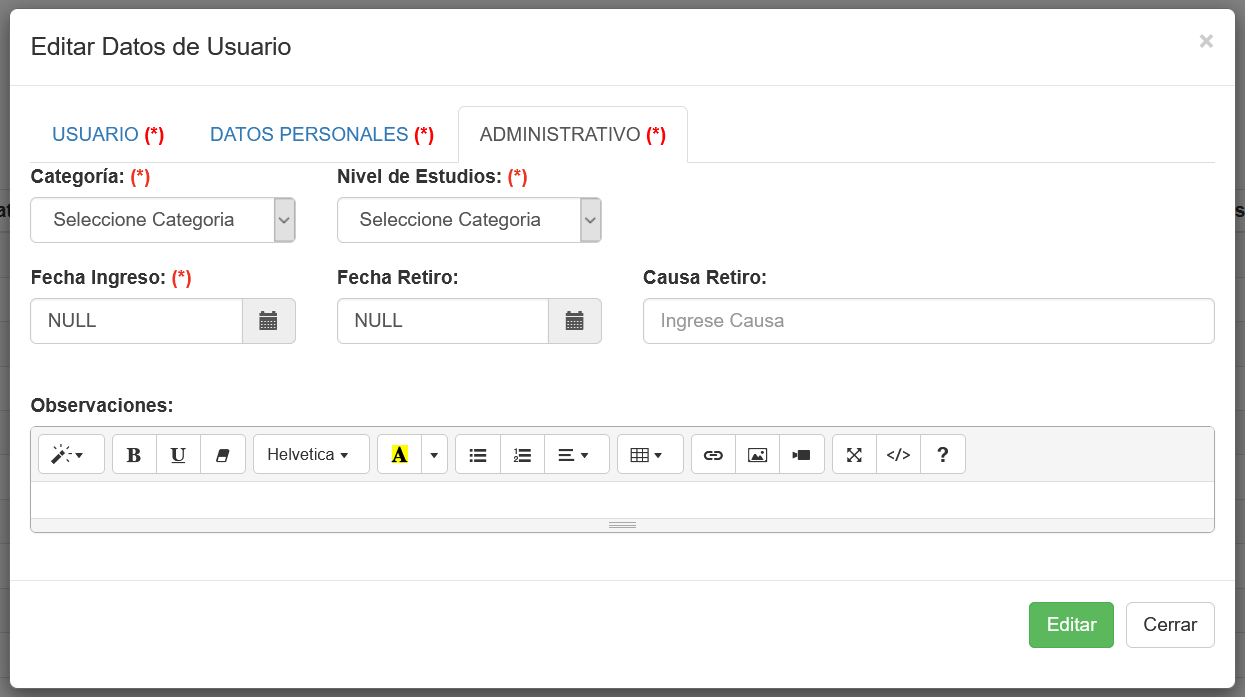Click the Cerrar button
This screenshot has width=1245, height=697.
click(x=1170, y=625)
